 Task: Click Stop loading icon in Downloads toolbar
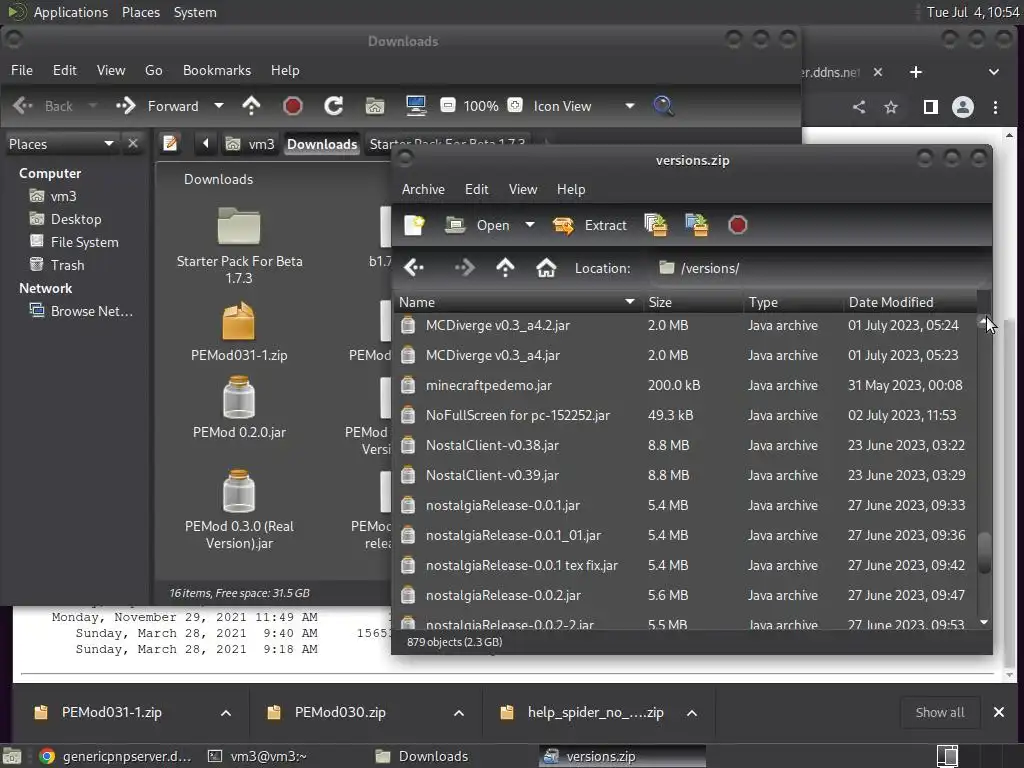[x=293, y=106]
